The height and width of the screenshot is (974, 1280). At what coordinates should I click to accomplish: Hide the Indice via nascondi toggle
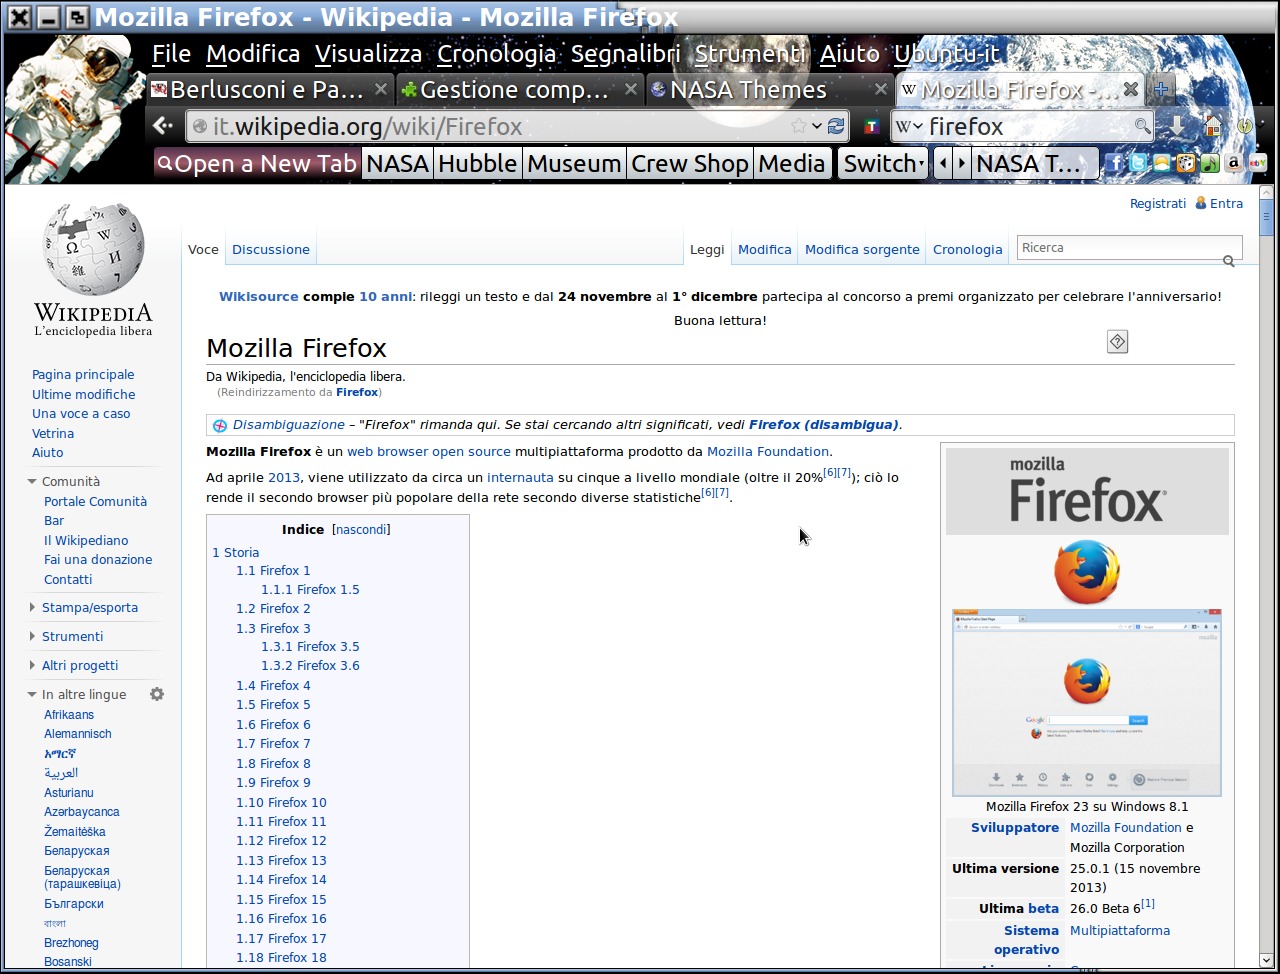click(x=361, y=529)
